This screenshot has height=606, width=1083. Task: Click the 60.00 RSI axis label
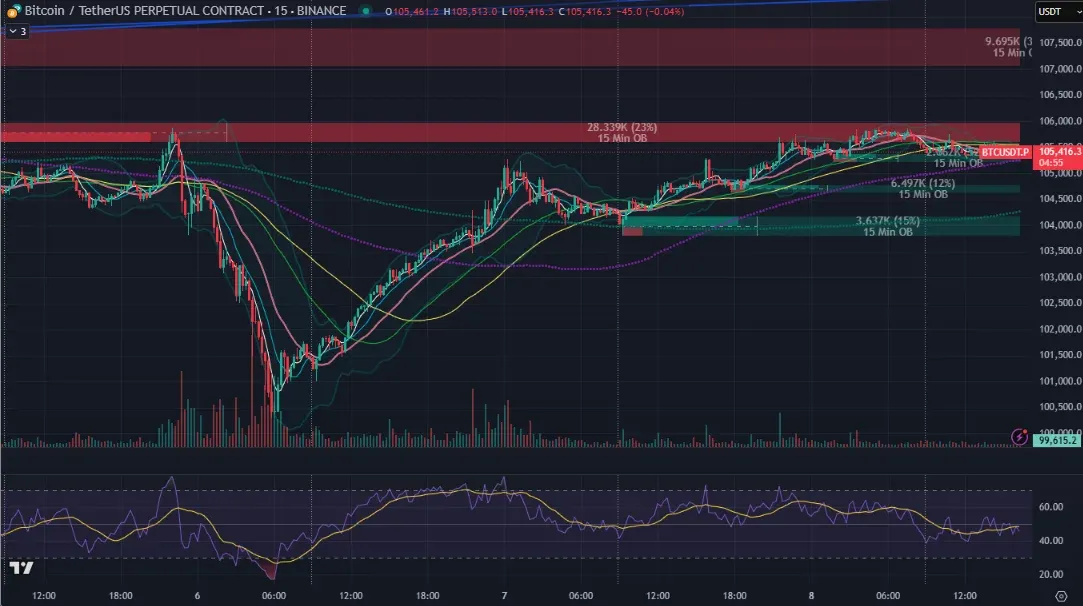1051,506
